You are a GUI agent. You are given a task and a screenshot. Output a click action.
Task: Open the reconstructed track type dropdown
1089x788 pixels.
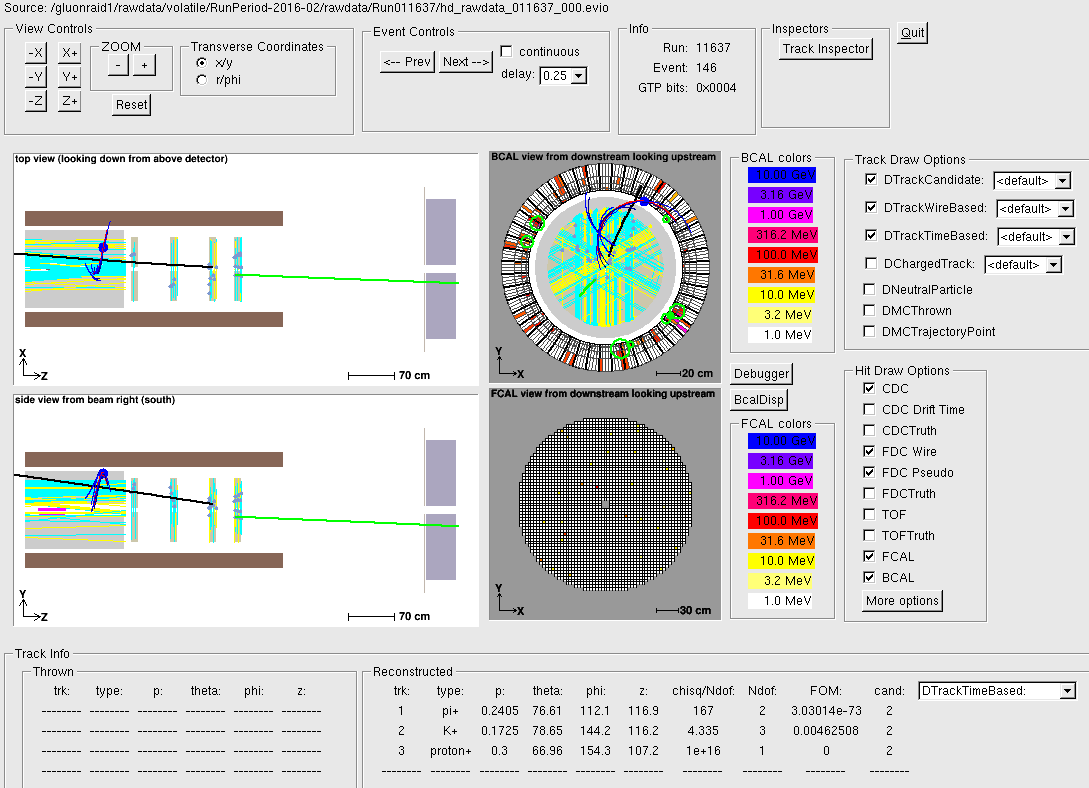pyautogui.click(x=997, y=691)
